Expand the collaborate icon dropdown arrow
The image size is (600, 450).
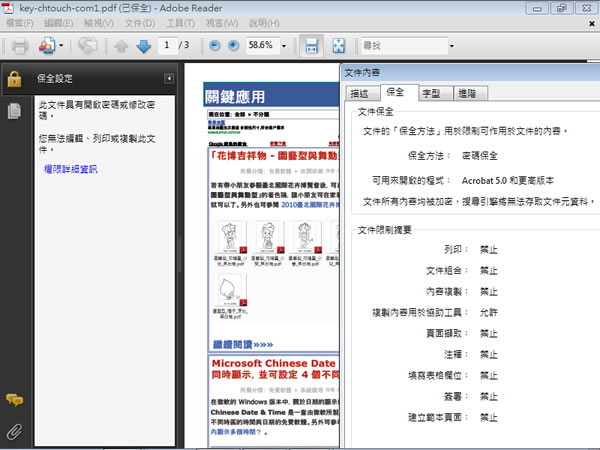coord(61,46)
